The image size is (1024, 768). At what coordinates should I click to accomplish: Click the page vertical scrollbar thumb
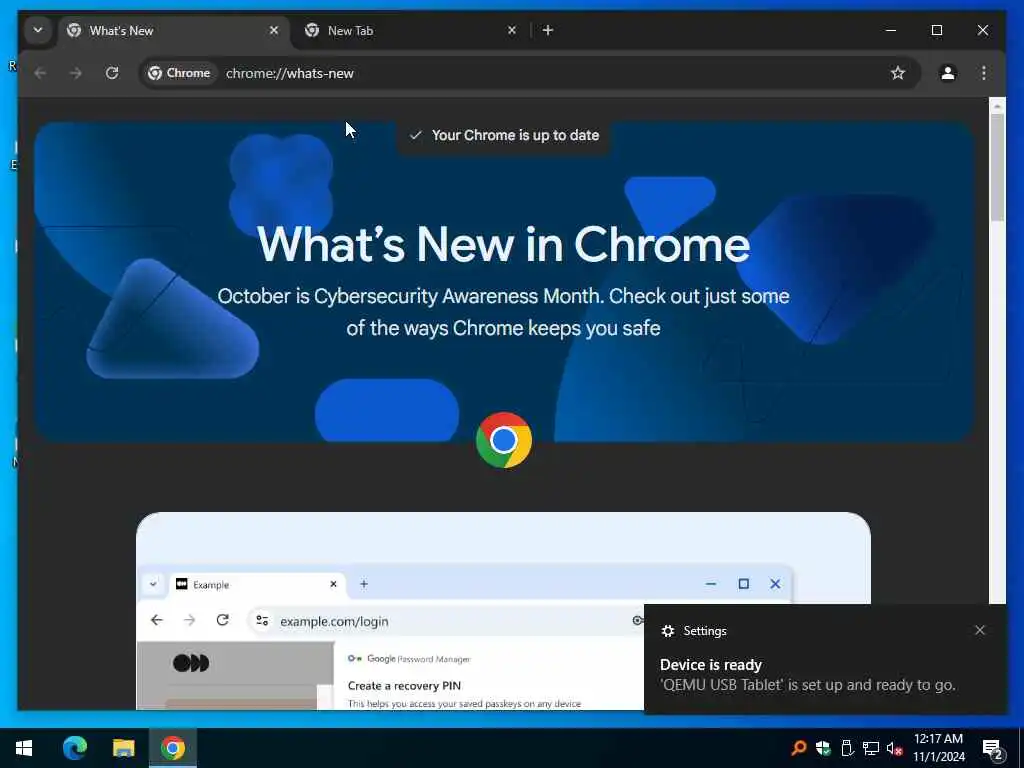pyautogui.click(x=997, y=167)
